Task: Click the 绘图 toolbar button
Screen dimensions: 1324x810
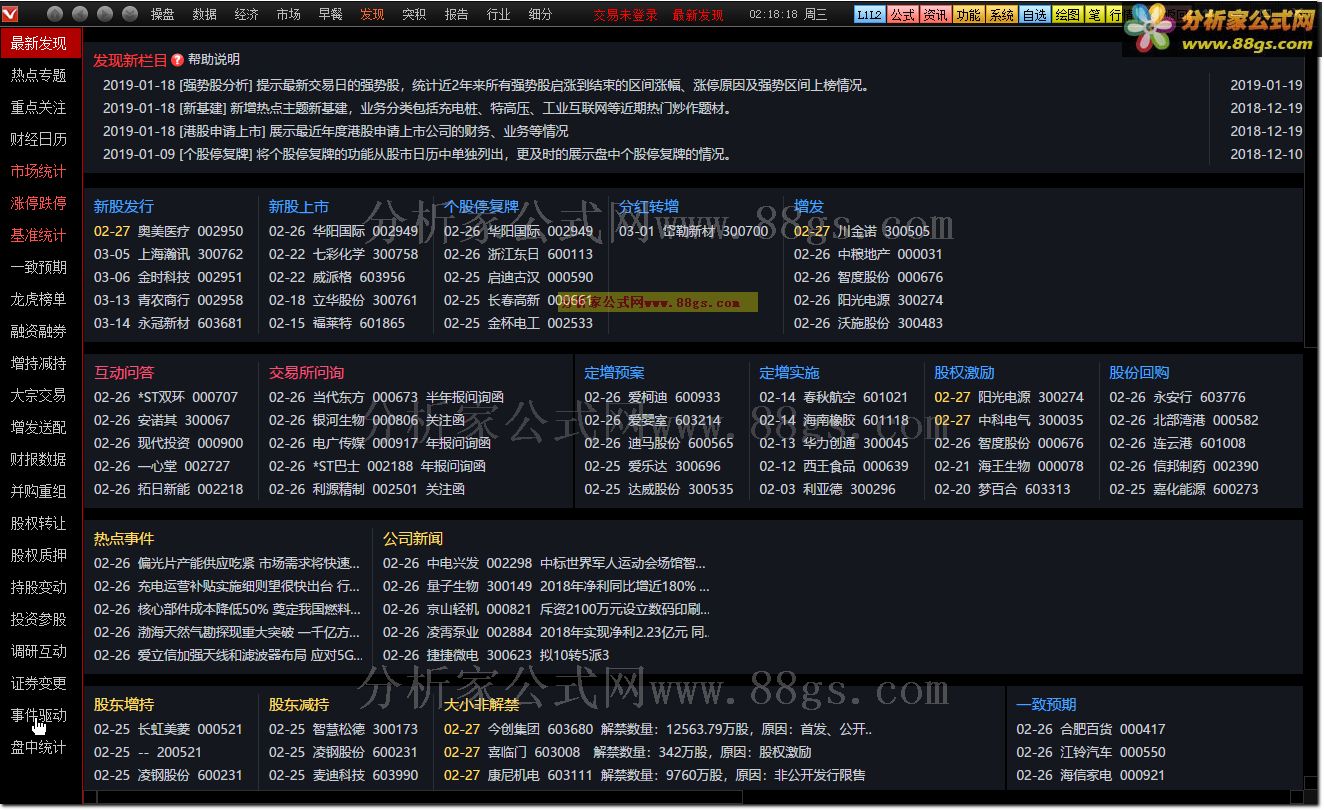Action: 1067,15
